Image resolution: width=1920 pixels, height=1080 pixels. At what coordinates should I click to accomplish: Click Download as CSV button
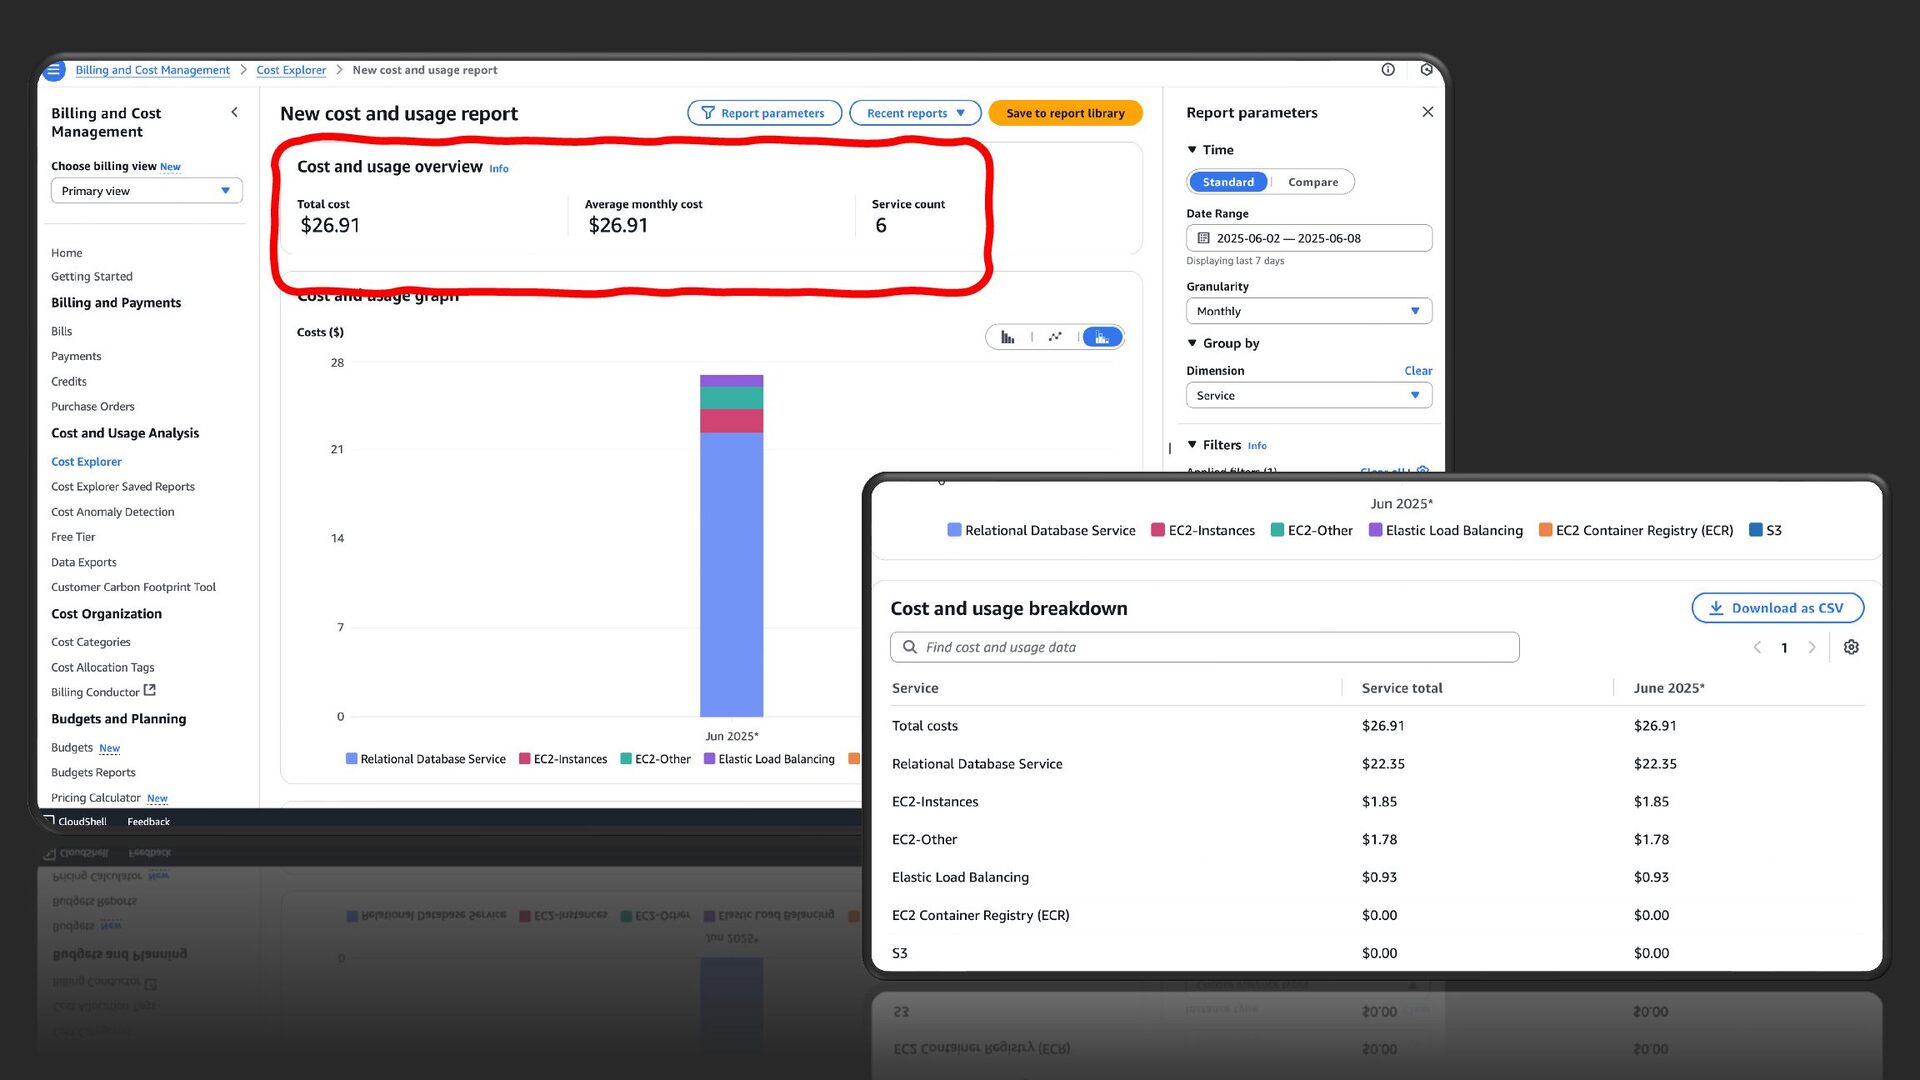click(x=1777, y=608)
